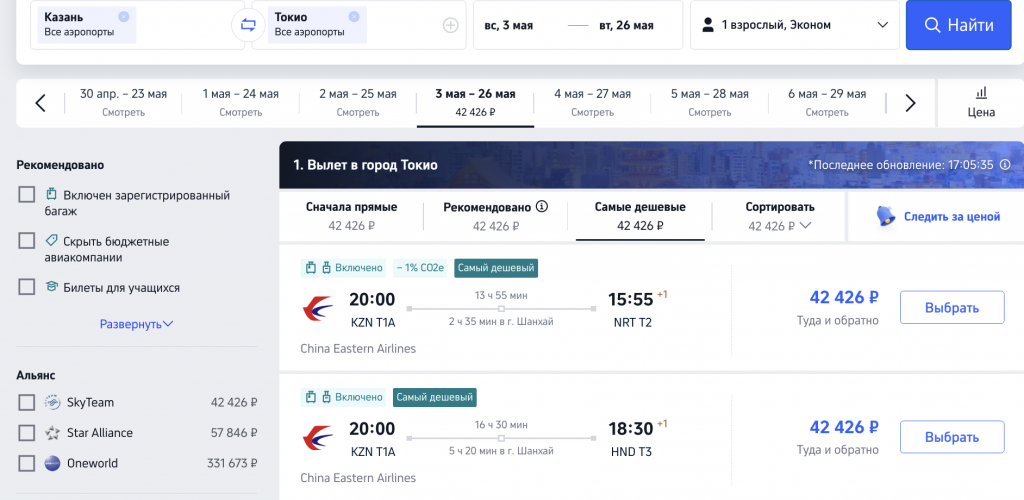Open the Цена price chart icon
This screenshot has width=1024, height=500.
[981, 102]
